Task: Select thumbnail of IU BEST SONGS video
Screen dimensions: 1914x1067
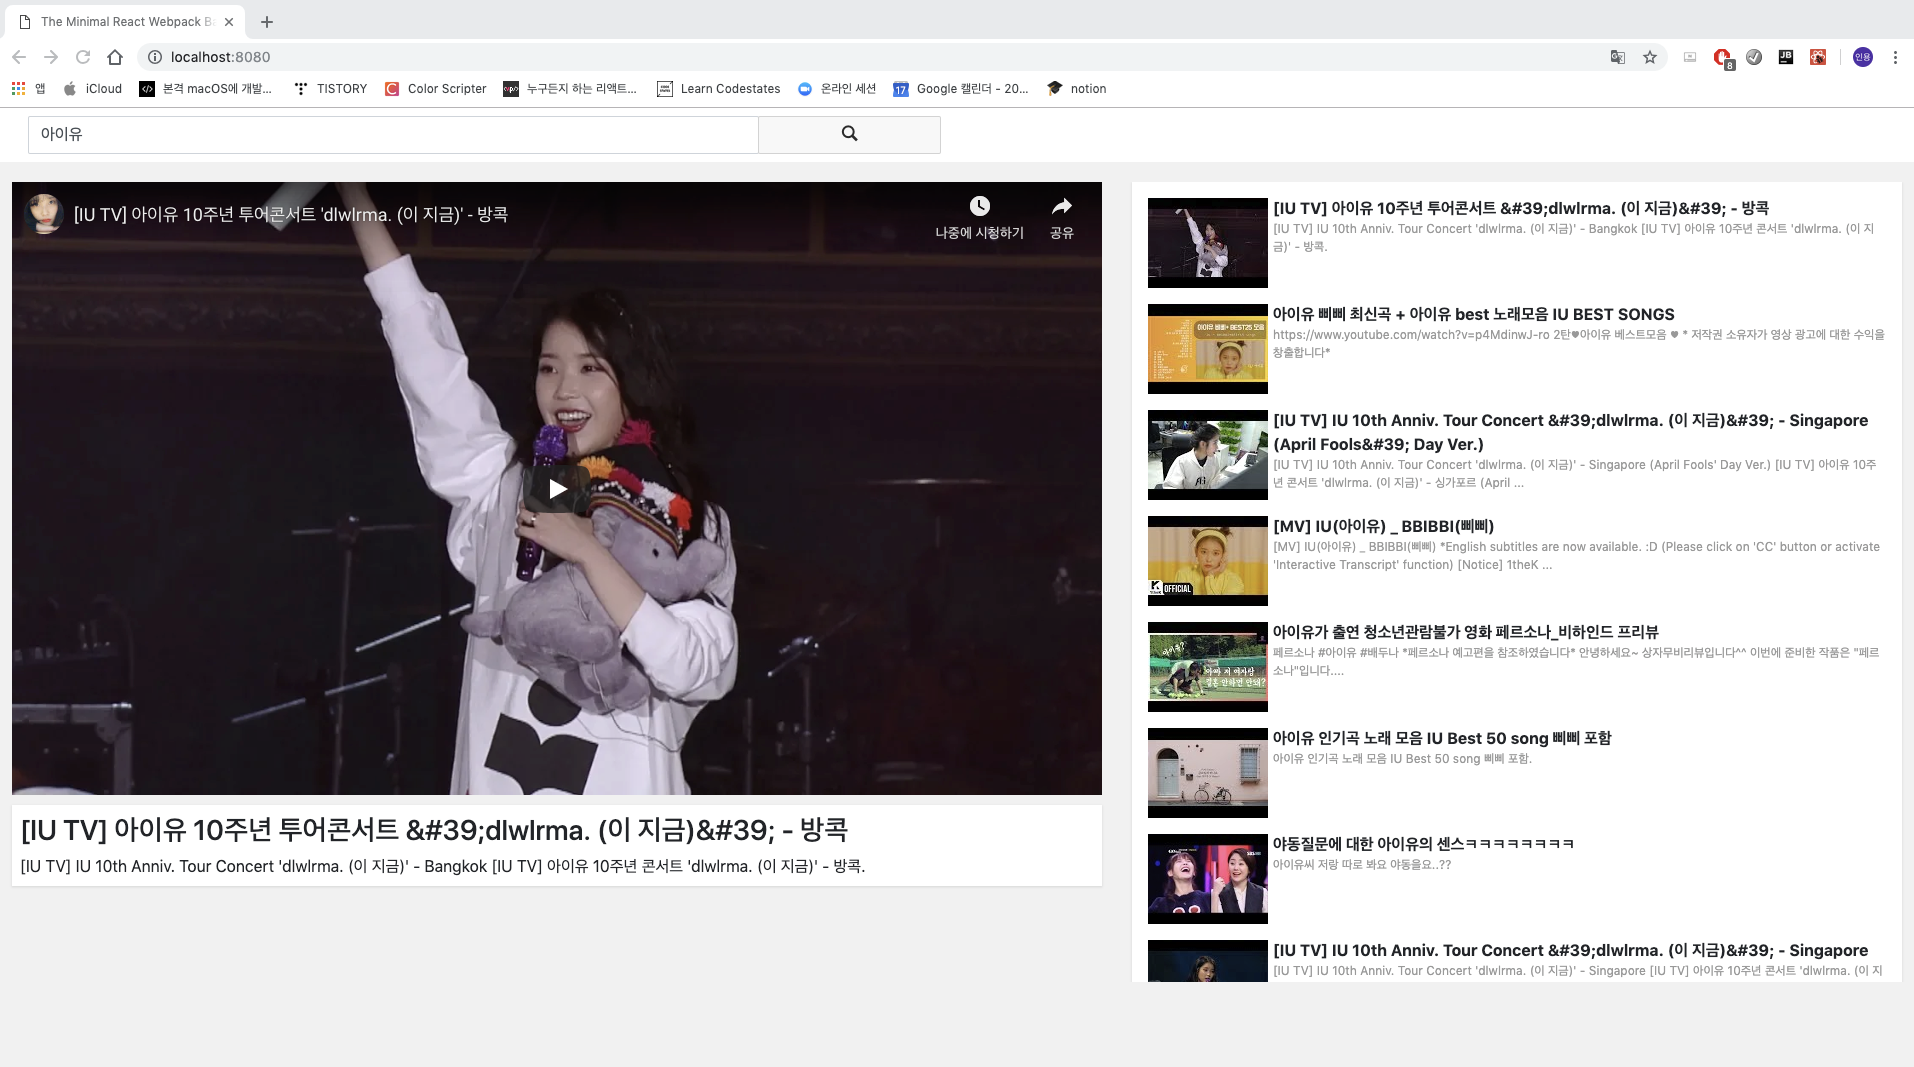Action: pos(1207,349)
